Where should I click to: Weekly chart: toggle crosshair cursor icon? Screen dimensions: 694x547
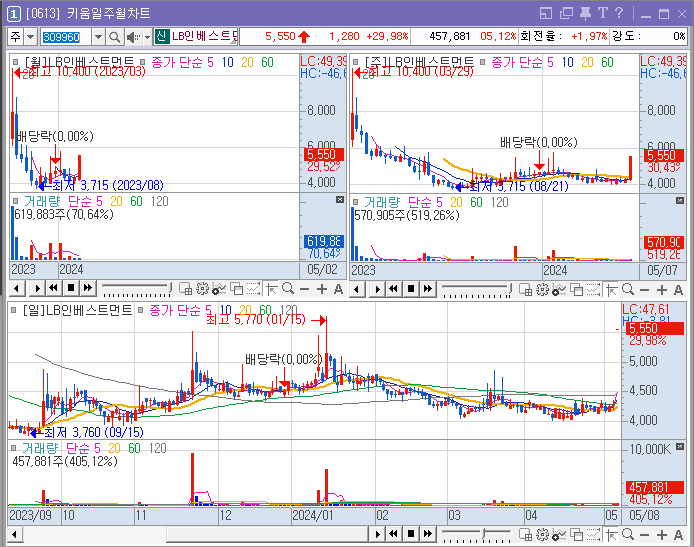(611, 290)
